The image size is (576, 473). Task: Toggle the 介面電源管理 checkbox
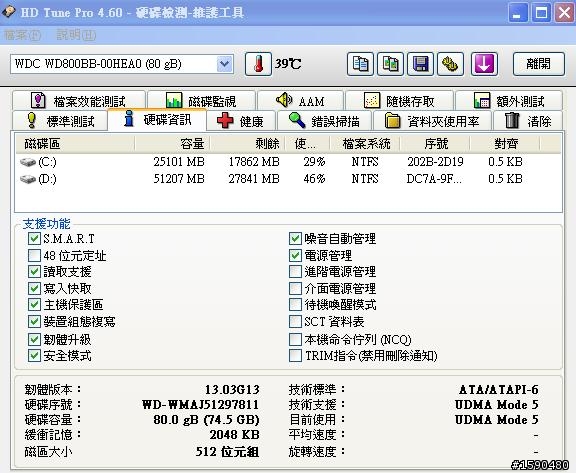click(x=295, y=288)
